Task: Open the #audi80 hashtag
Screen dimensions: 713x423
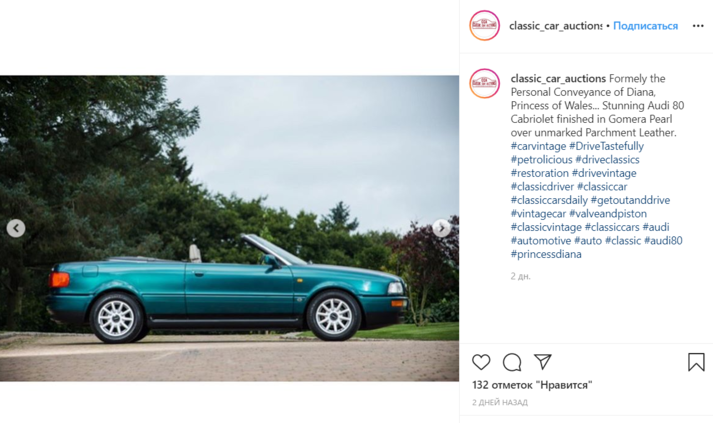Action: (663, 241)
